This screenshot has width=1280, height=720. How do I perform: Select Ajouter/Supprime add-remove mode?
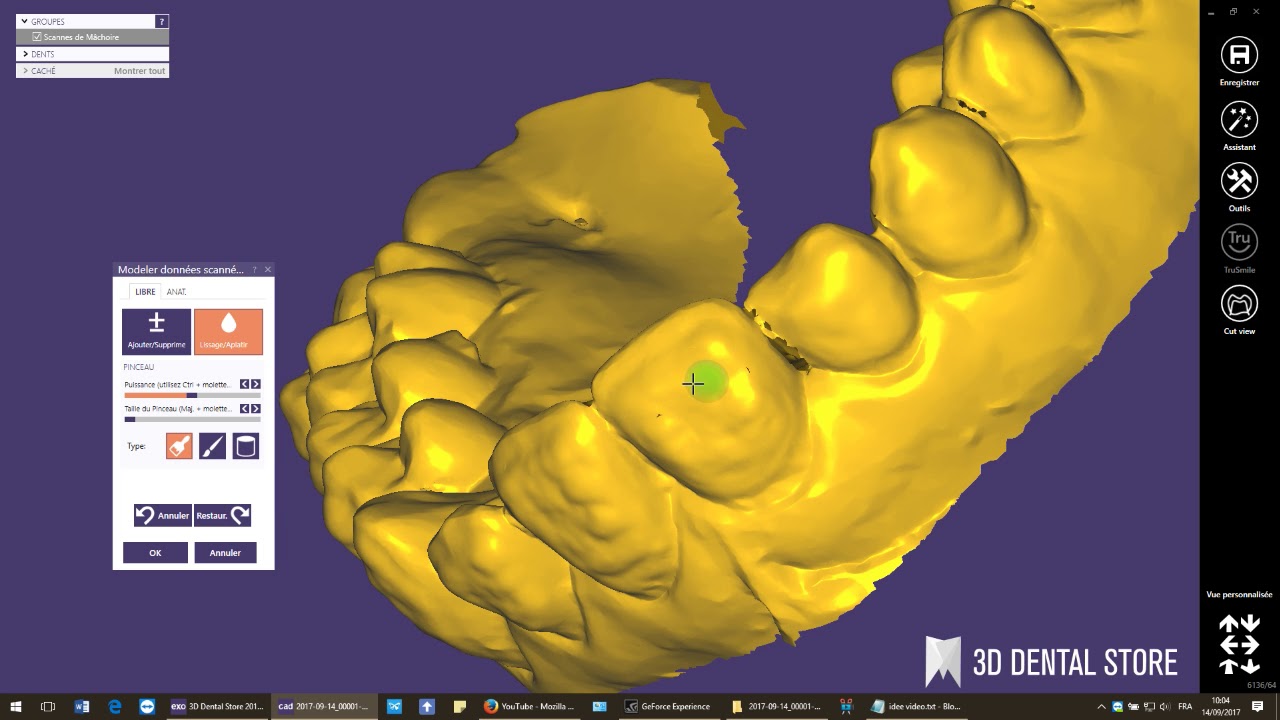pos(156,332)
